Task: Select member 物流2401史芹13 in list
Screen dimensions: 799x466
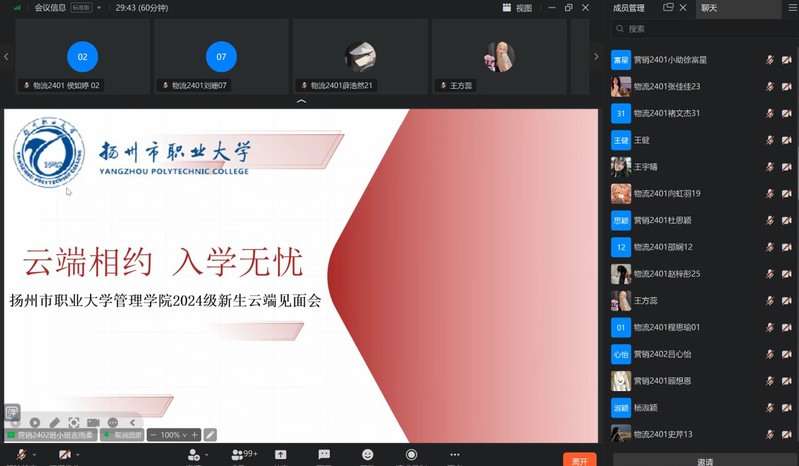Action: point(703,434)
